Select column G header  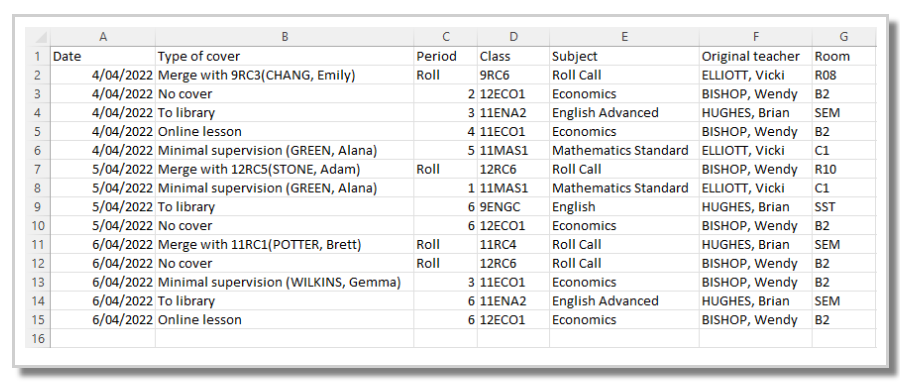[x=844, y=37]
